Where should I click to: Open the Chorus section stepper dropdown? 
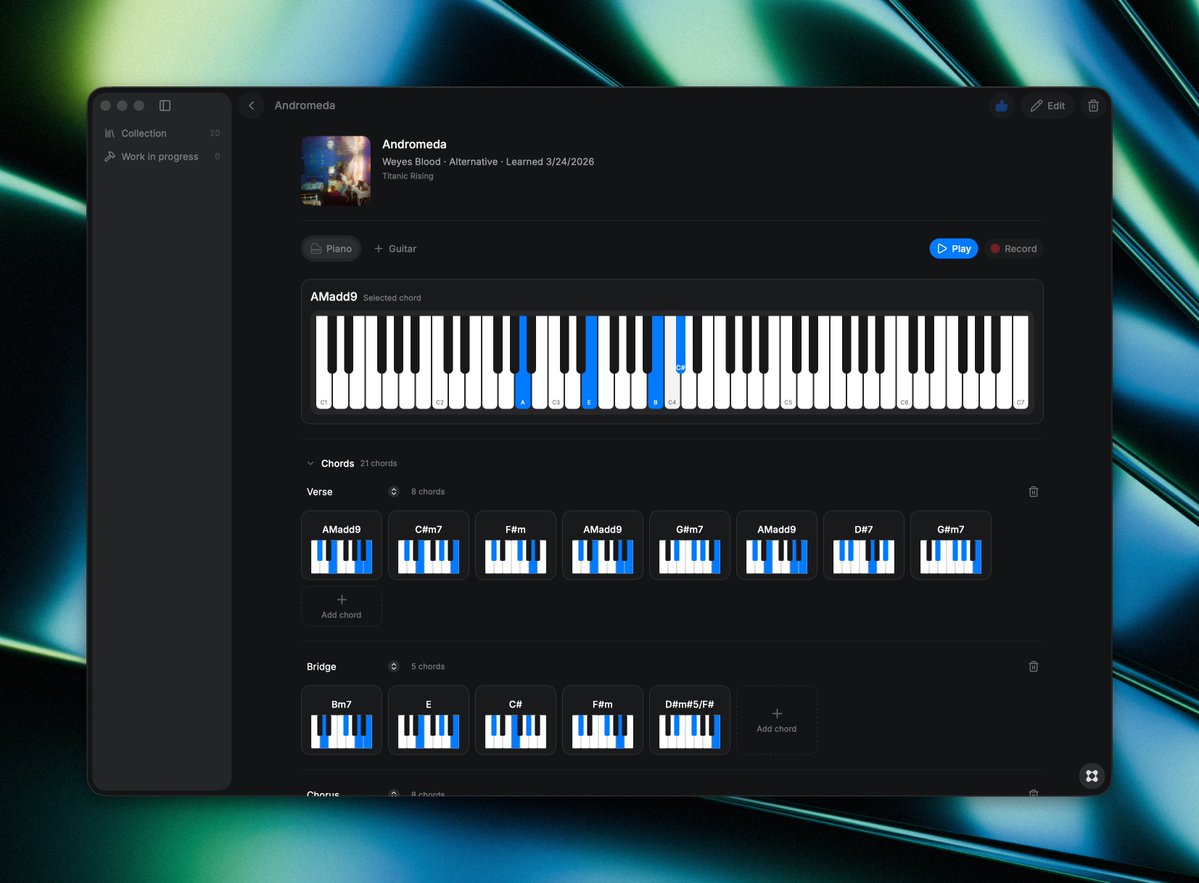(394, 794)
